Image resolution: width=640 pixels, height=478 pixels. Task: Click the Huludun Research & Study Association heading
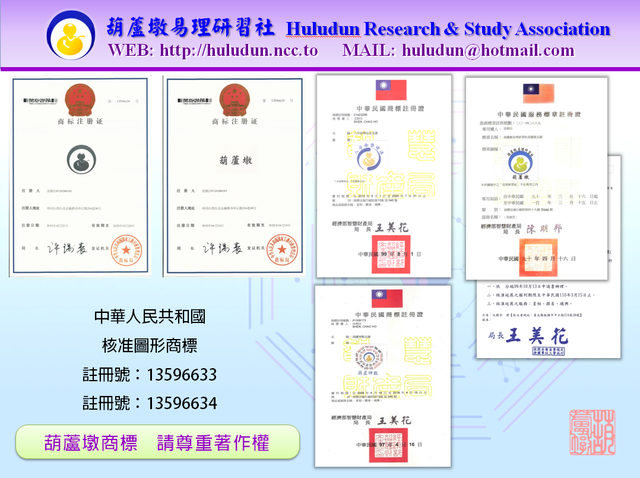(448, 29)
